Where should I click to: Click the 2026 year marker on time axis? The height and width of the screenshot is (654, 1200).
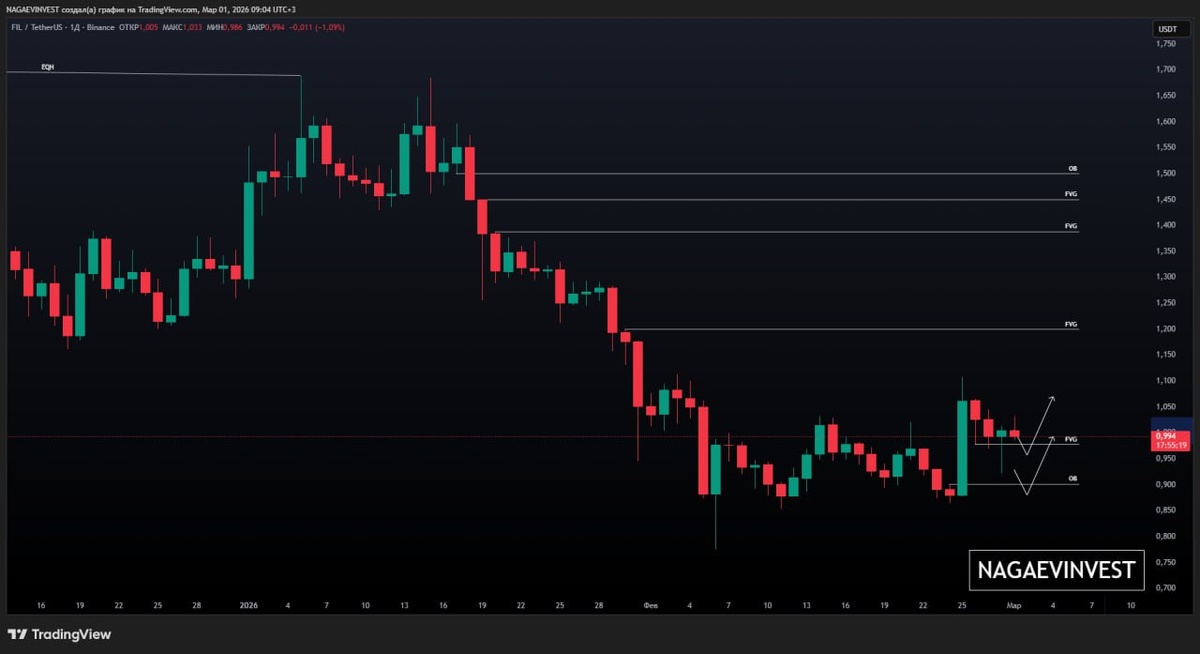249,605
